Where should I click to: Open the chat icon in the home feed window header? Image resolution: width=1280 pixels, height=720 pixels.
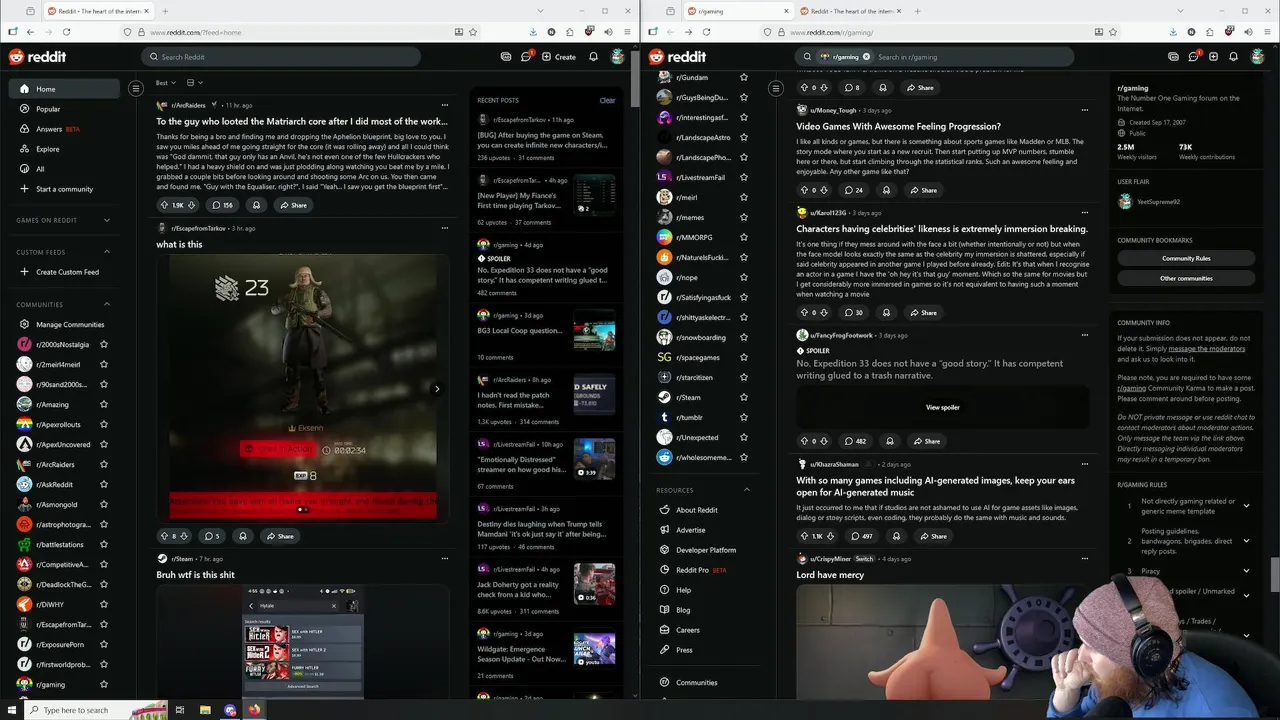click(526, 57)
